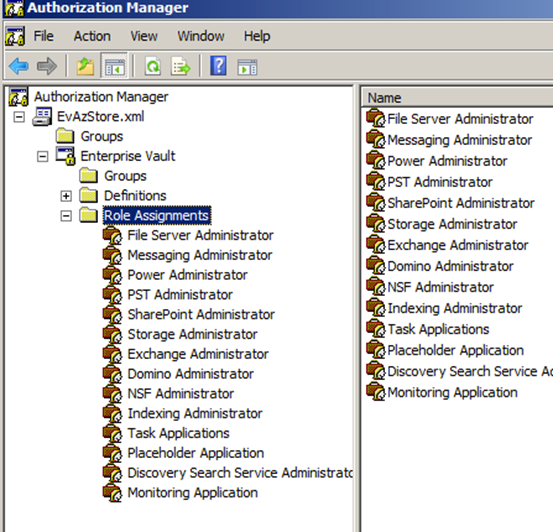Select Power Administrator in right pane list

pos(447,161)
